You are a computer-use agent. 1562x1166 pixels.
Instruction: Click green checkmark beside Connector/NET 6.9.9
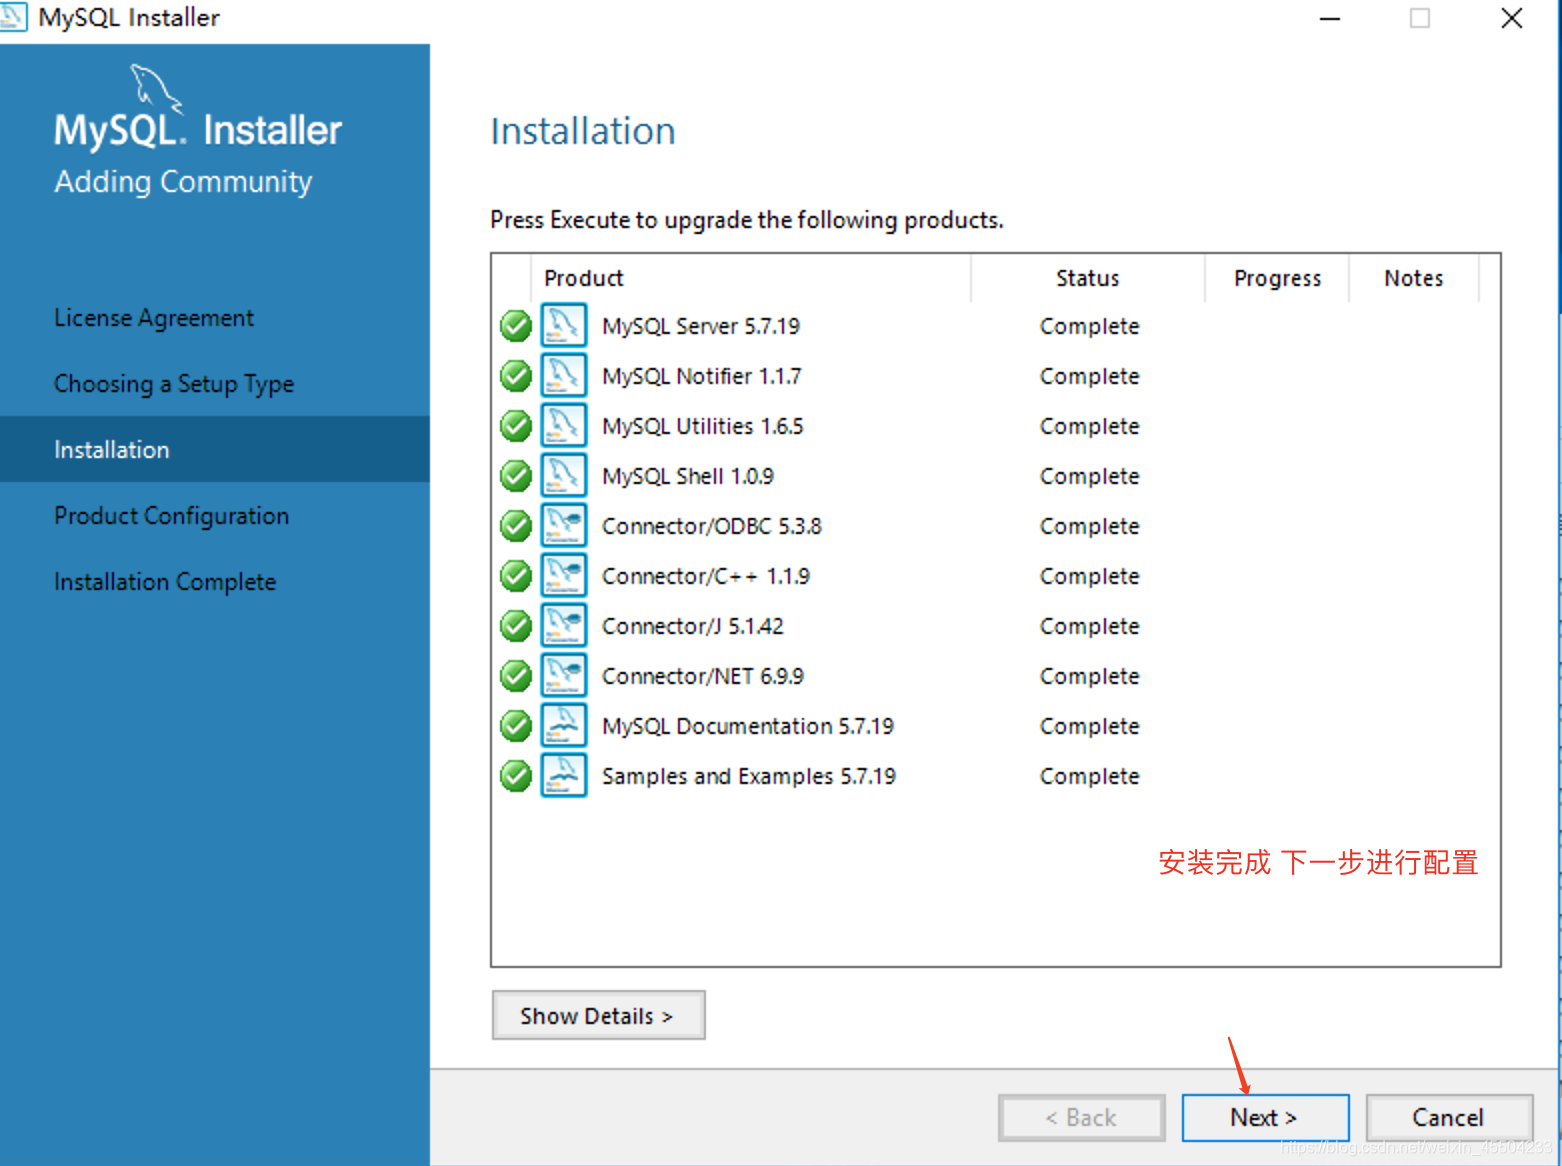click(x=516, y=676)
